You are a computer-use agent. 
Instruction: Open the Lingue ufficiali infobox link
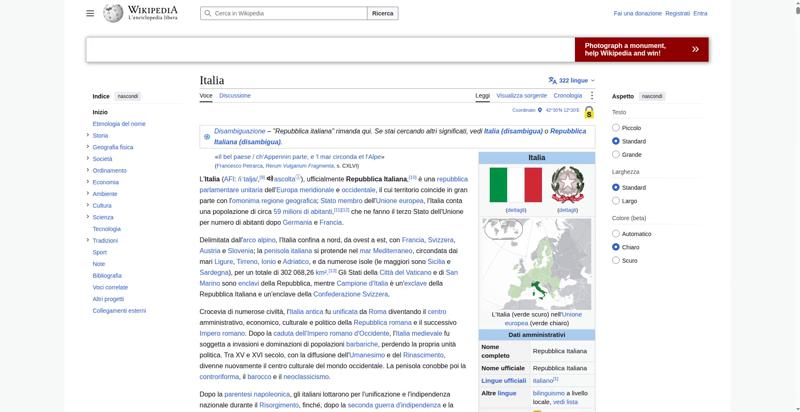coord(504,381)
